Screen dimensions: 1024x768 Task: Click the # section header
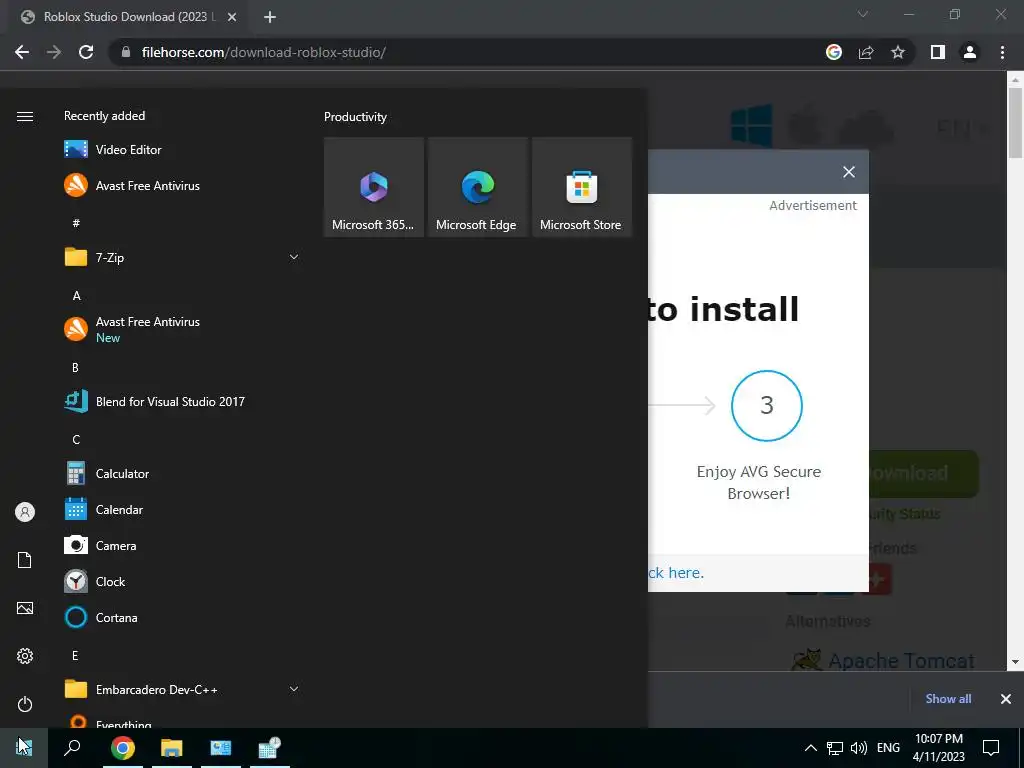point(76,223)
